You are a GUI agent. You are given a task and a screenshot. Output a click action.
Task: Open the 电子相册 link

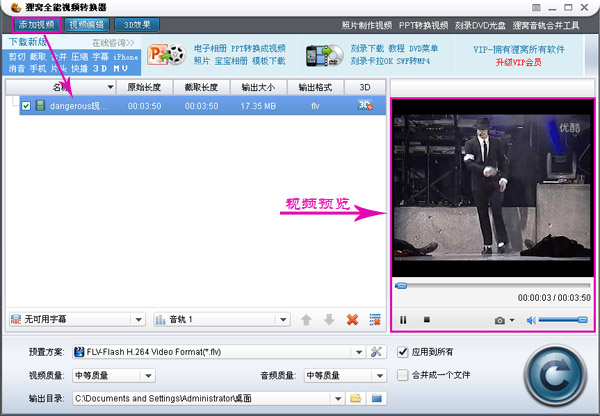[x=210, y=49]
